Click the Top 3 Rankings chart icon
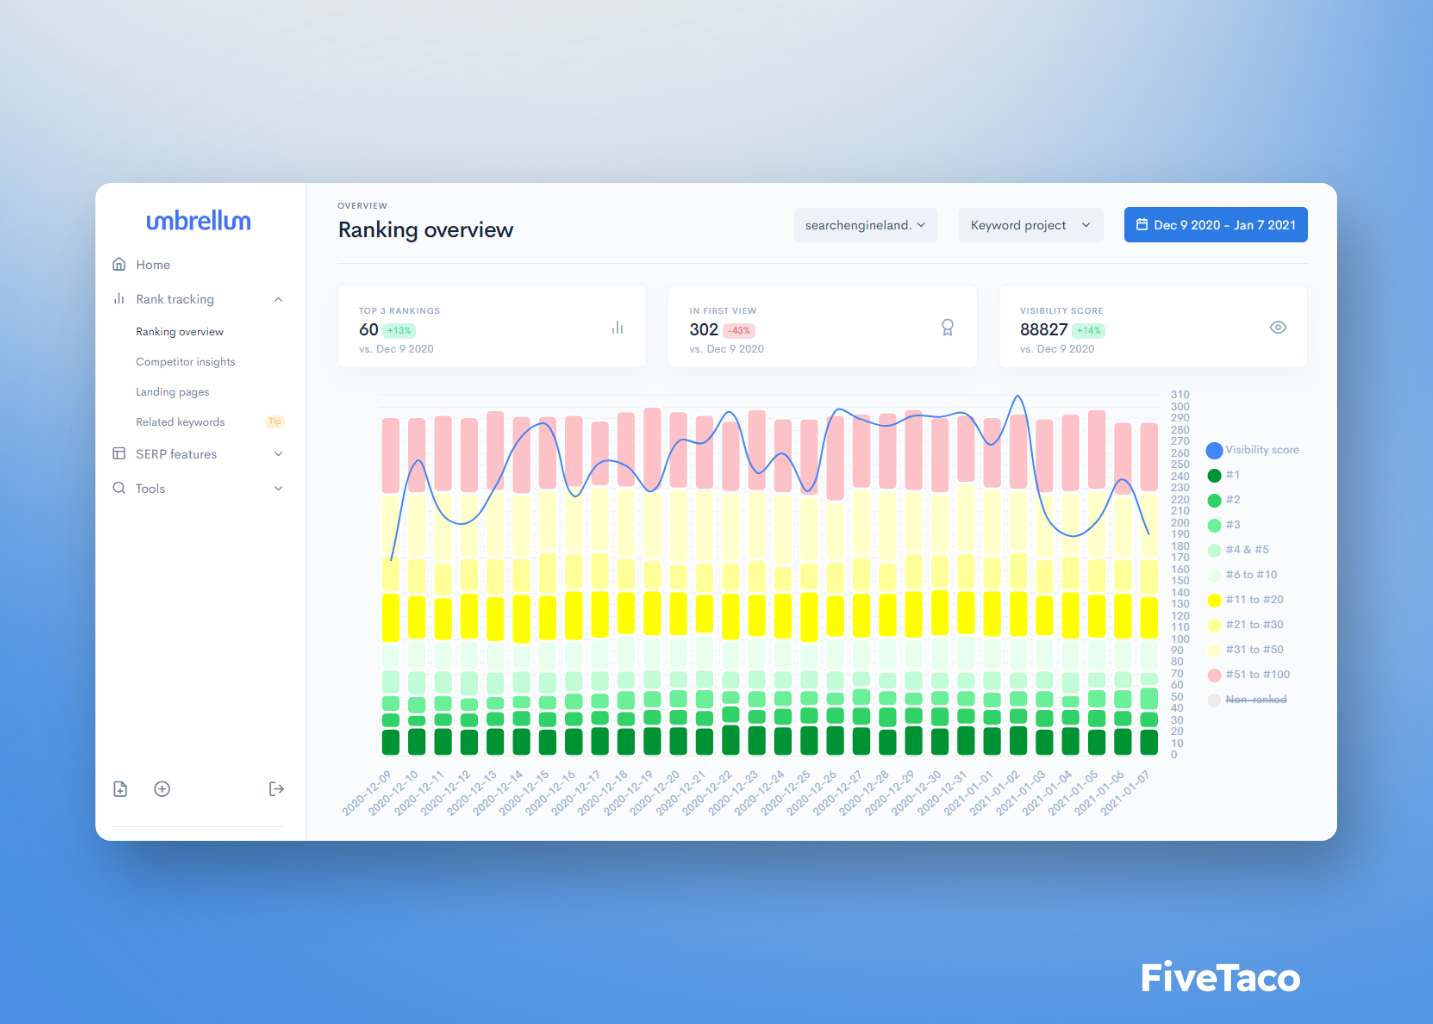1433x1024 pixels. (x=618, y=328)
